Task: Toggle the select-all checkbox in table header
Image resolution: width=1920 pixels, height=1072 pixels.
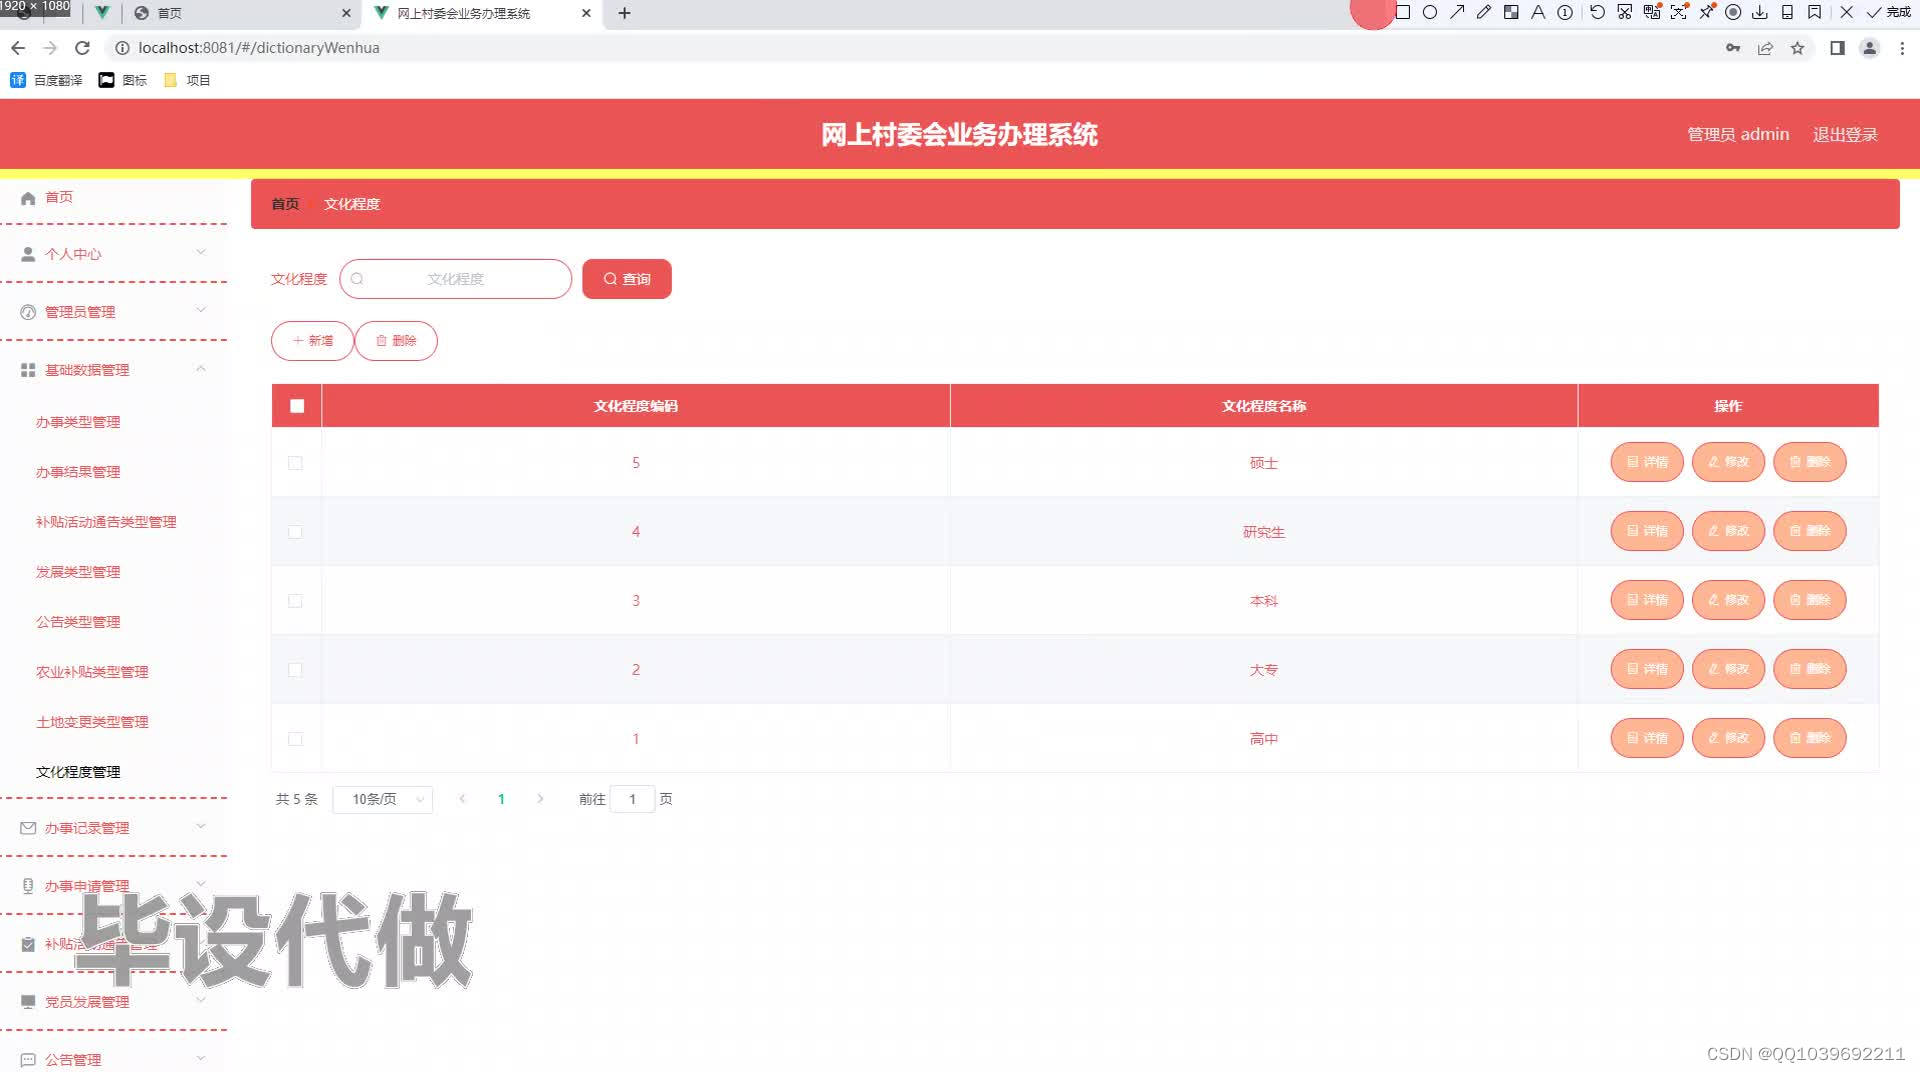Action: 297,406
